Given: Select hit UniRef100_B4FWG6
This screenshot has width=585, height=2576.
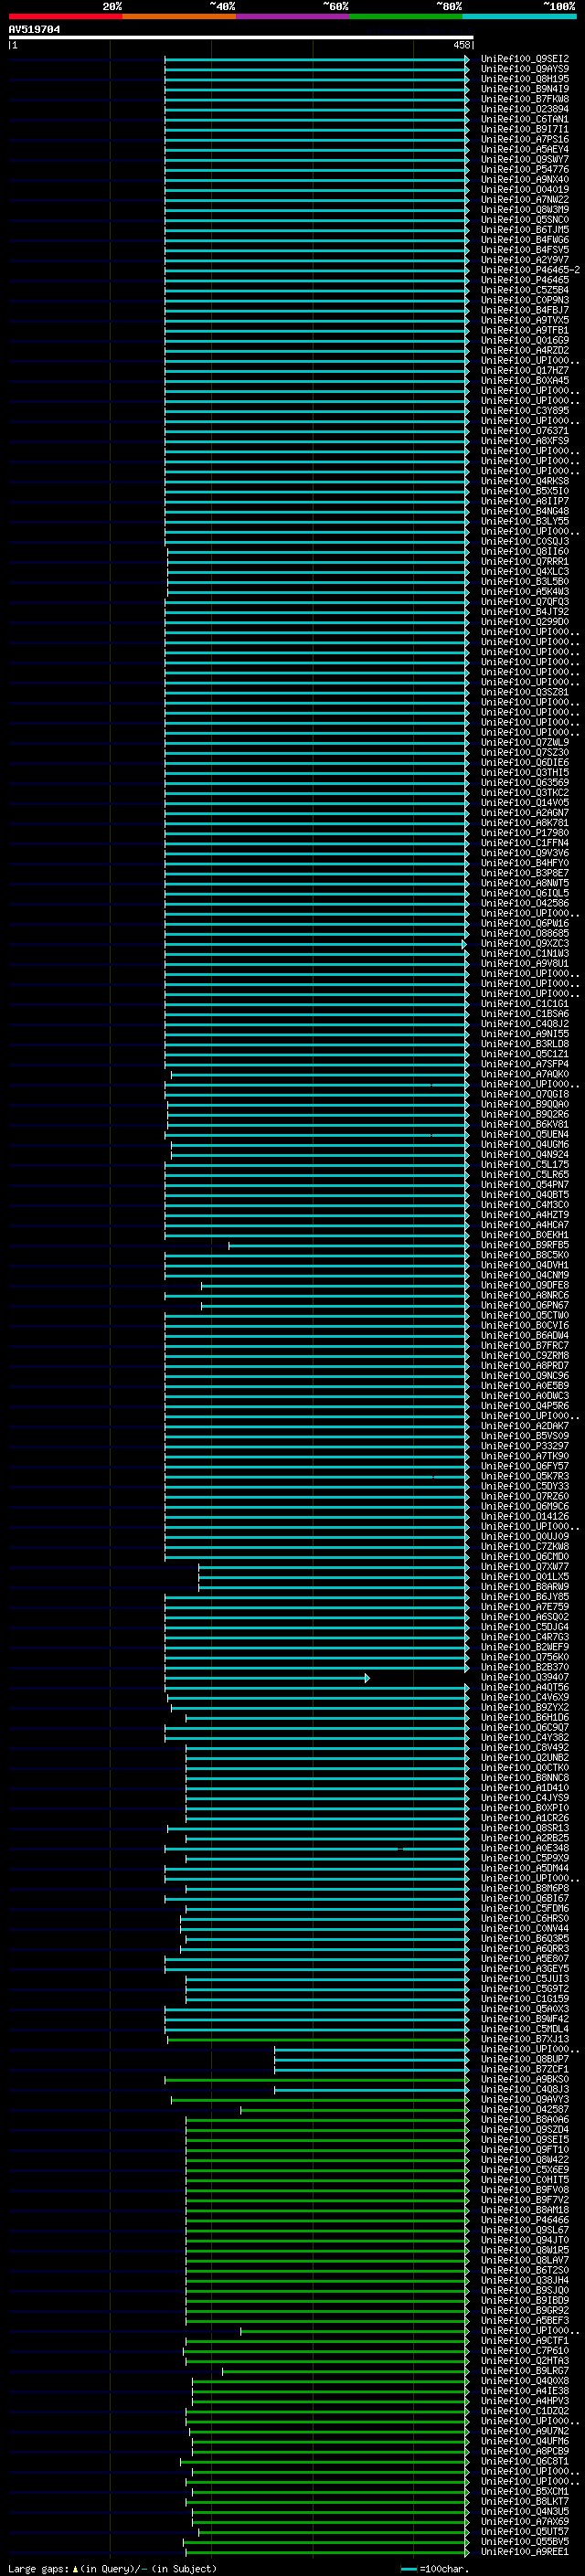Looking at the screenshot, I should coord(525,240).
